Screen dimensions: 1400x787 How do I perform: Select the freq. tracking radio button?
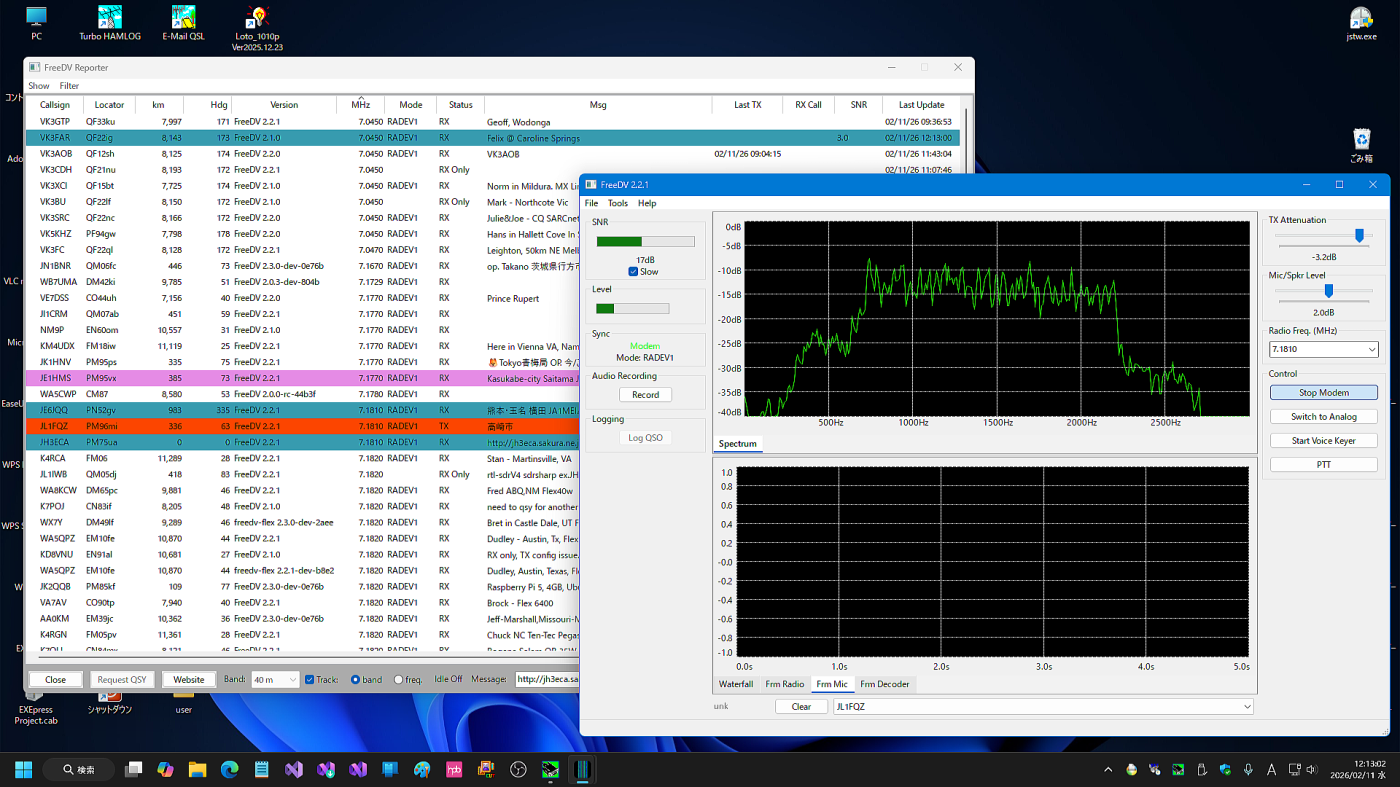[398, 680]
